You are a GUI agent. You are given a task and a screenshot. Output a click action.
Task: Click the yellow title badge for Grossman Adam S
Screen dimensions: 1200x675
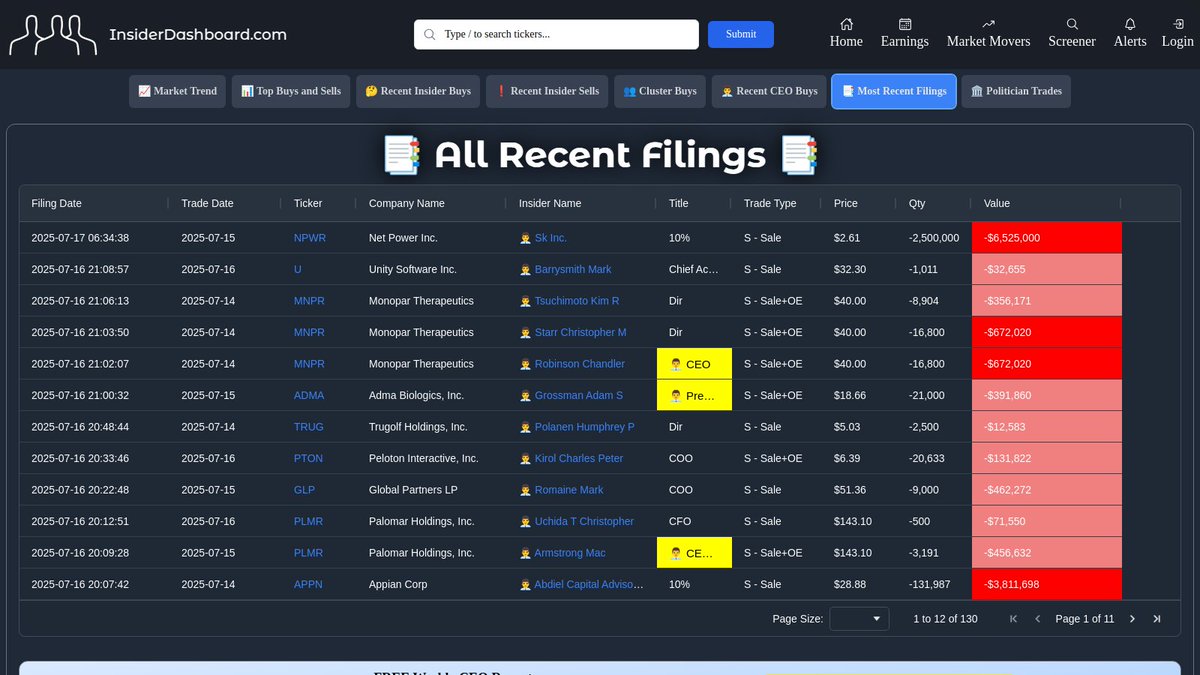694,395
